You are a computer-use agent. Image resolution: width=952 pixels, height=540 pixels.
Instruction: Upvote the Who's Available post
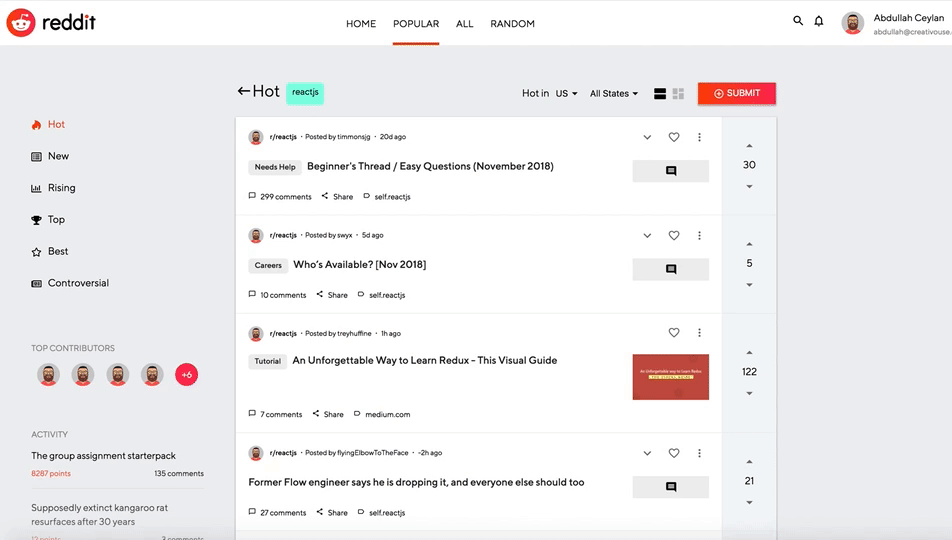[x=749, y=244]
